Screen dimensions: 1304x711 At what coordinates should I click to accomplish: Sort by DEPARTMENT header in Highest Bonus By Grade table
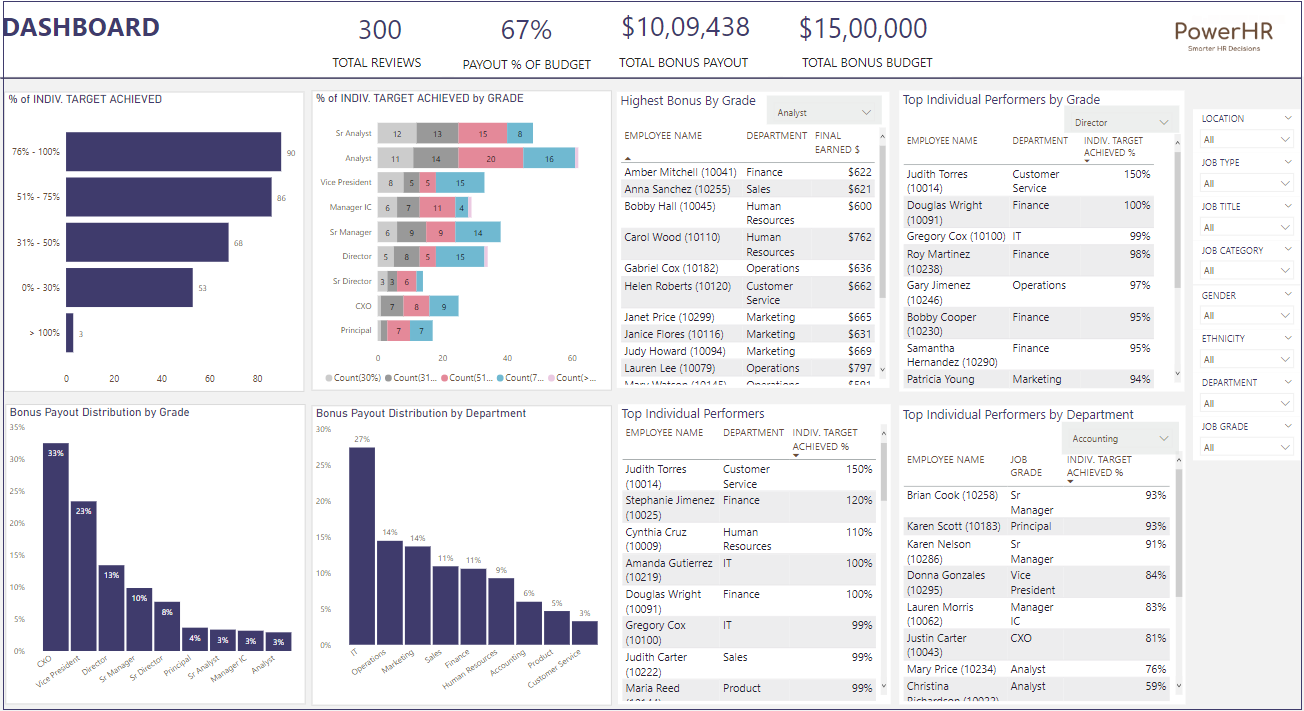(776, 135)
